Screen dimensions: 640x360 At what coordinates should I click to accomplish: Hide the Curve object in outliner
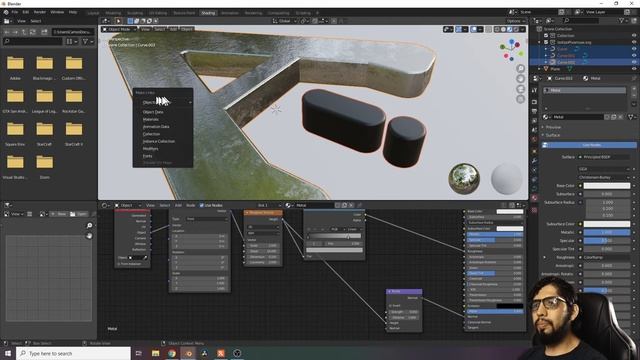(634, 49)
